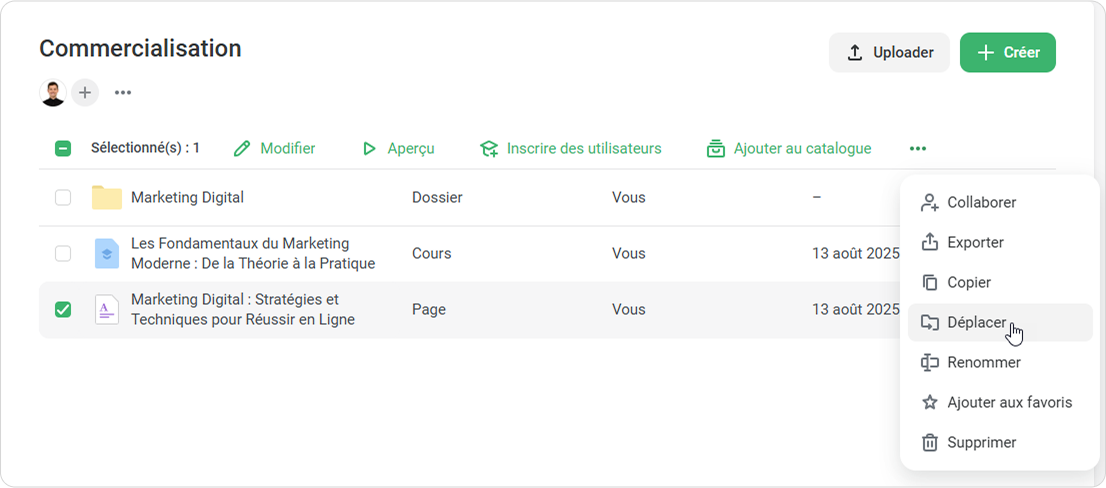
Task: Open Aperçu preview for the selected item
Action: [398, 148]
